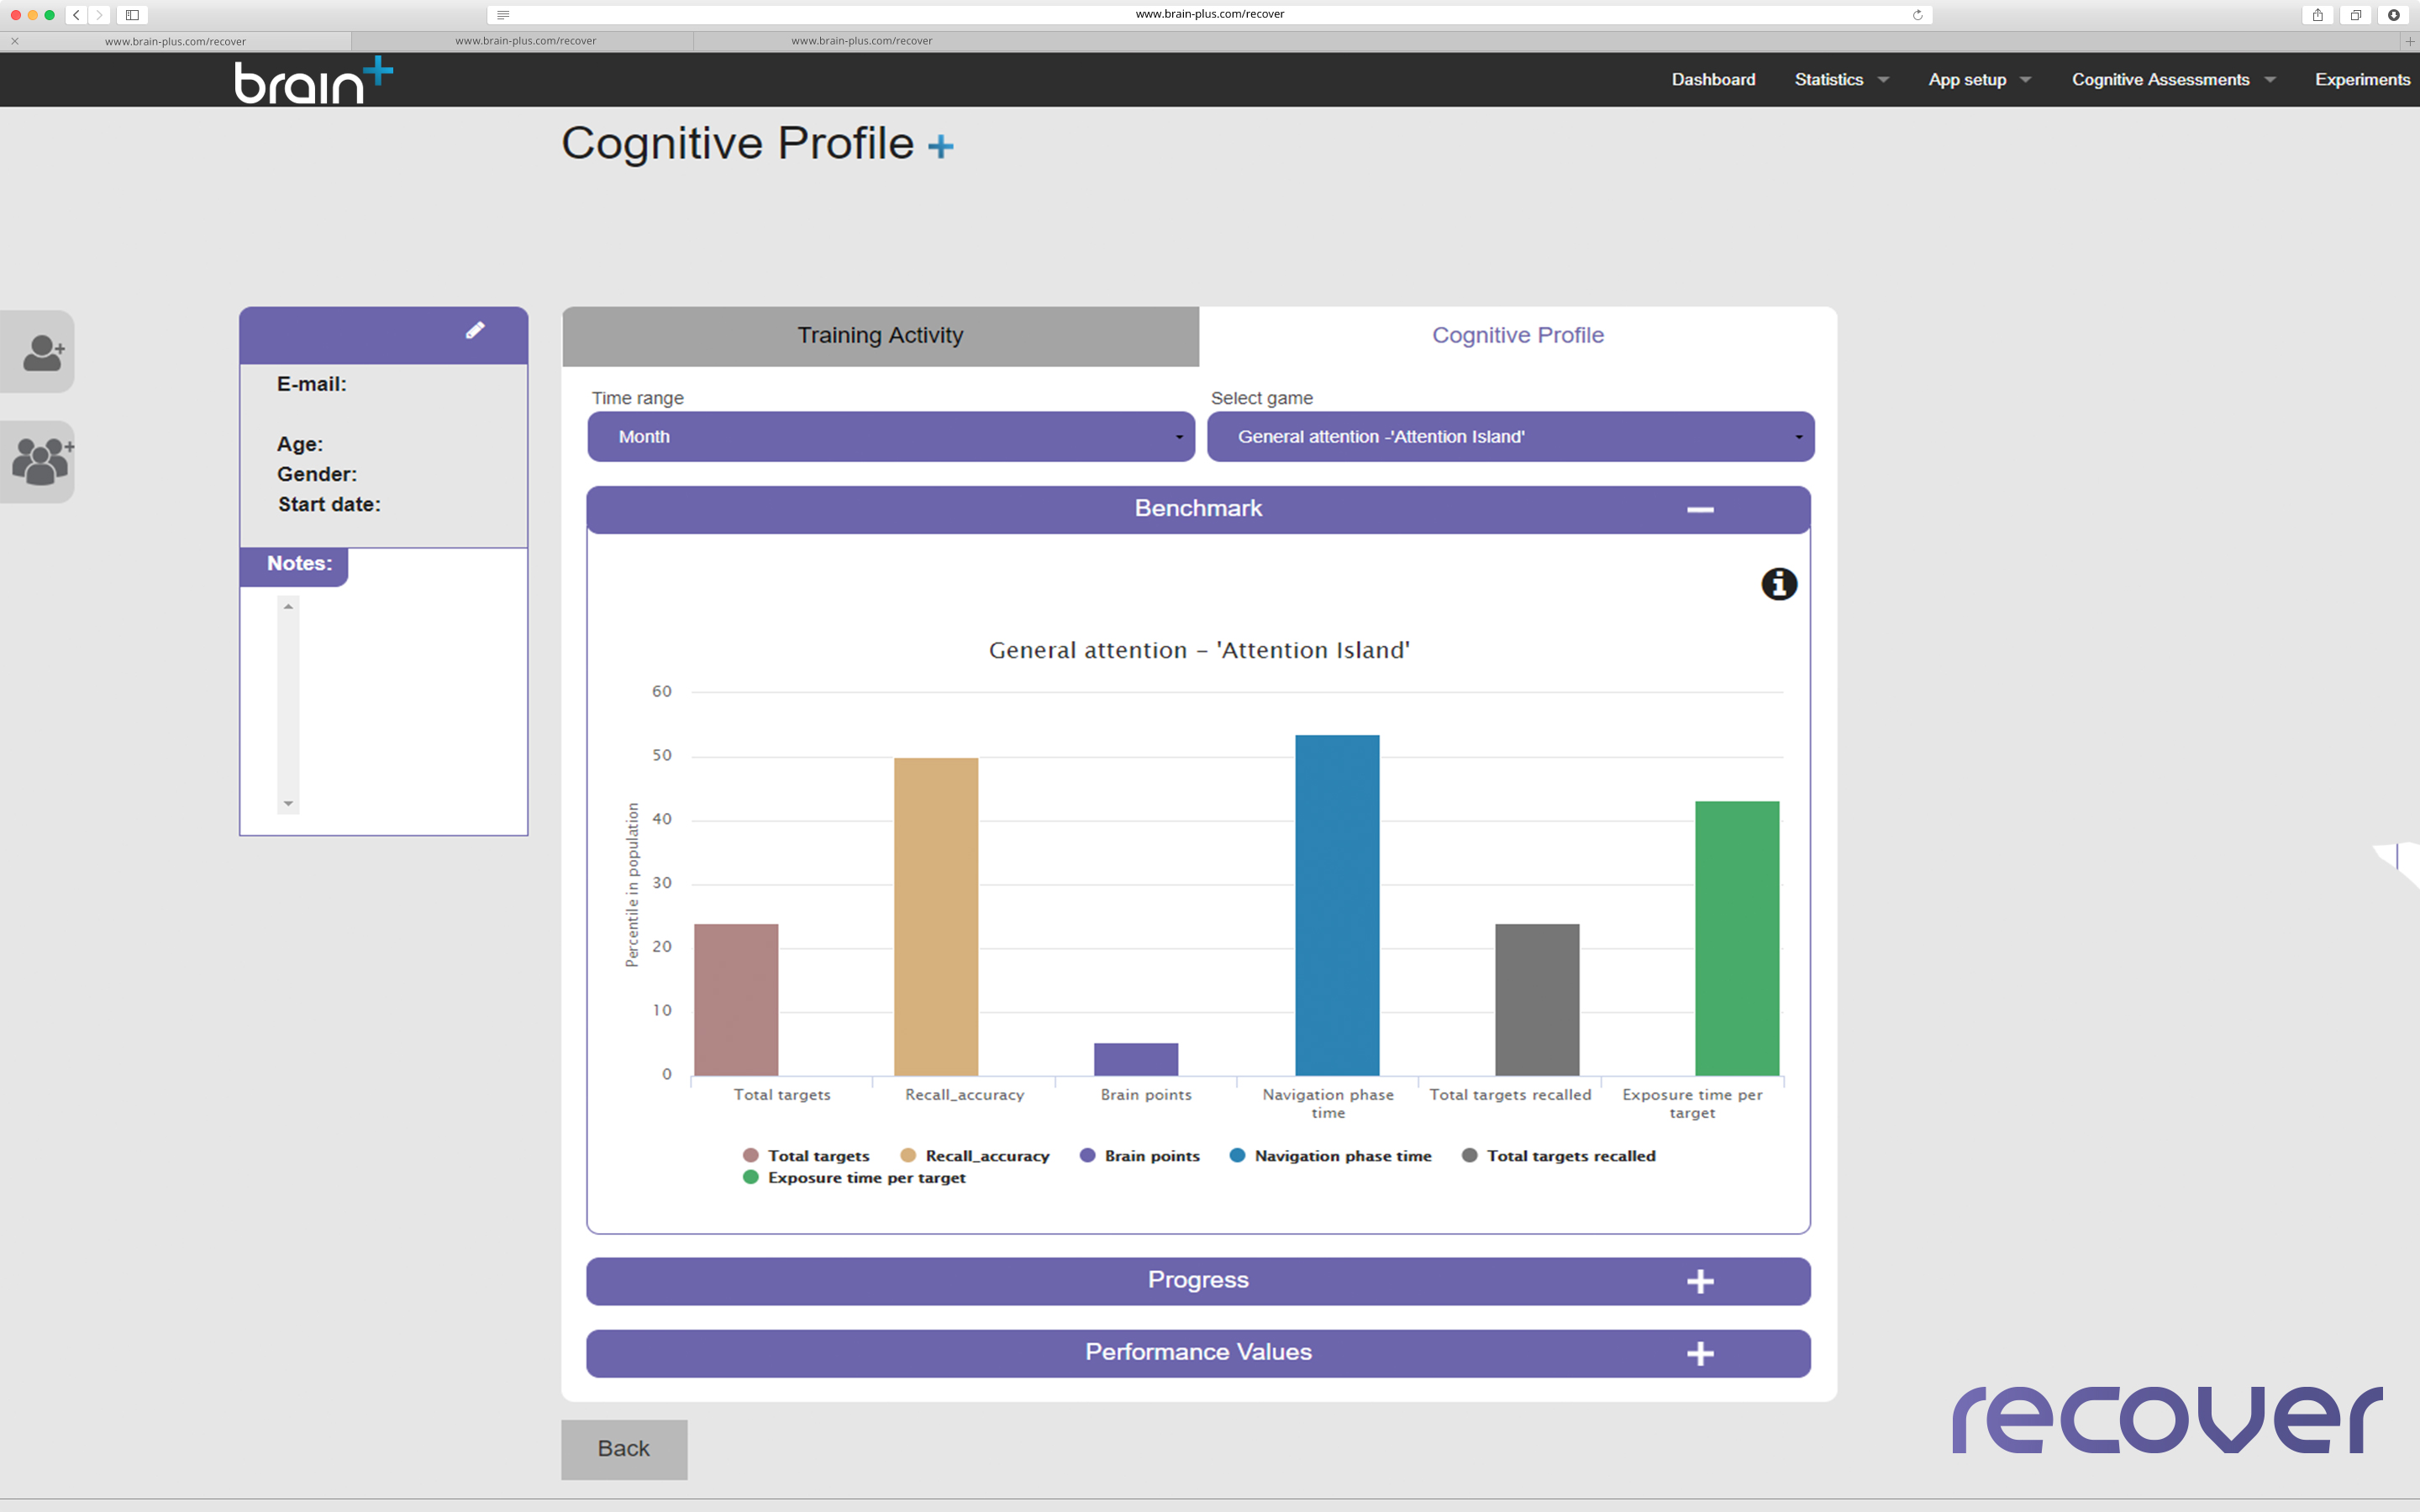
Task: Click the add user group icon
Action: 41,461
